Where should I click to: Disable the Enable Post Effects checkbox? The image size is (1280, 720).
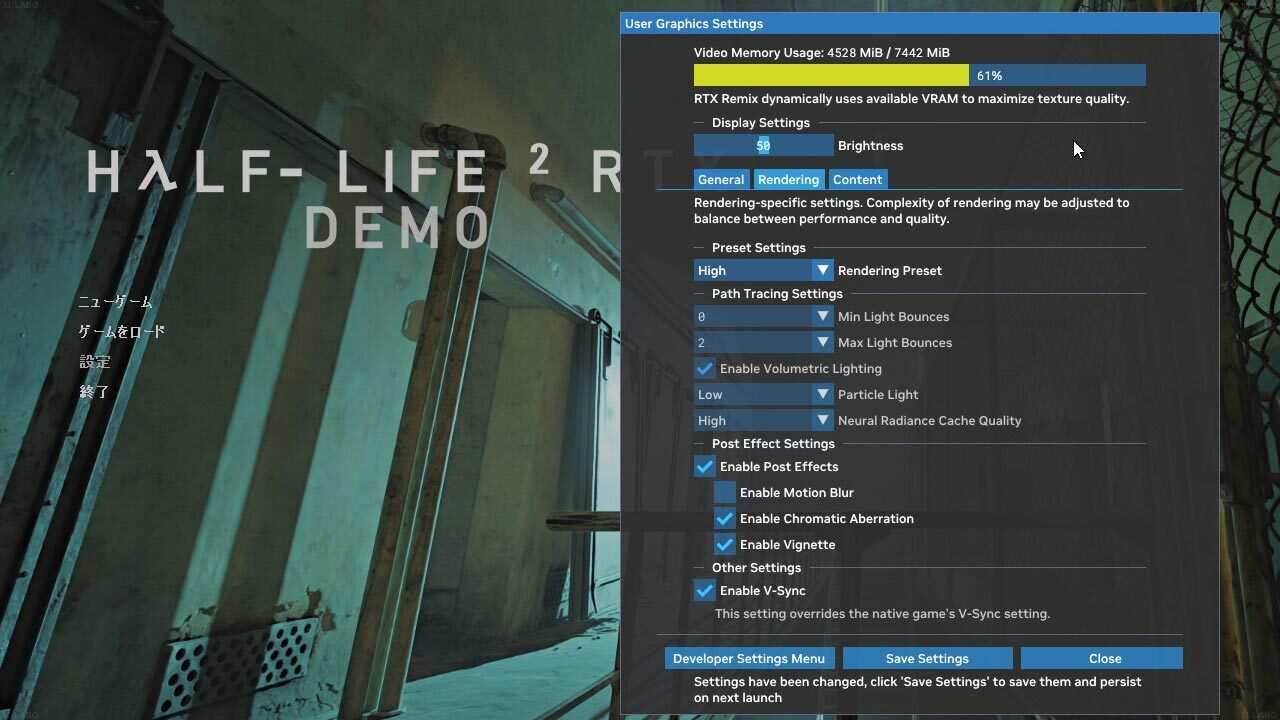click(705, 467)
